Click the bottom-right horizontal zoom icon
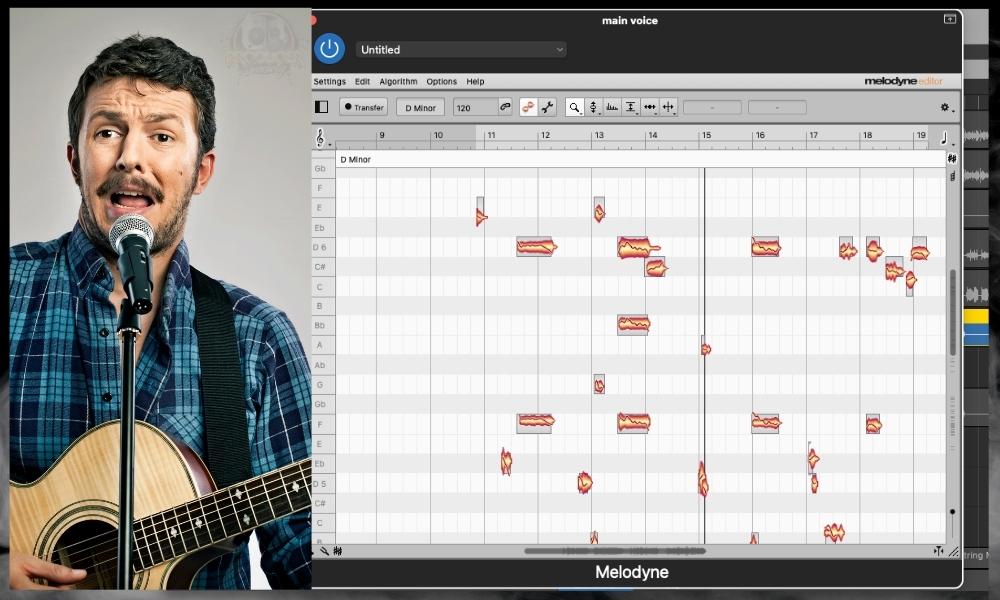The height and width of the screenshot is (600, 1000). (938, 551)
